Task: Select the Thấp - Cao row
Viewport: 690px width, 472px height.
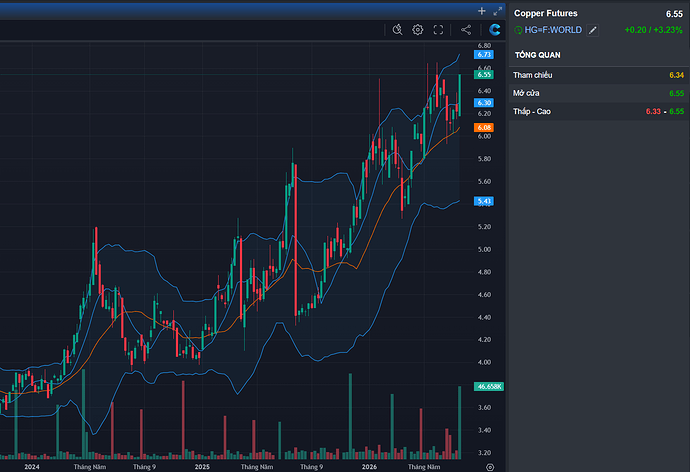Action: (598, 111)
